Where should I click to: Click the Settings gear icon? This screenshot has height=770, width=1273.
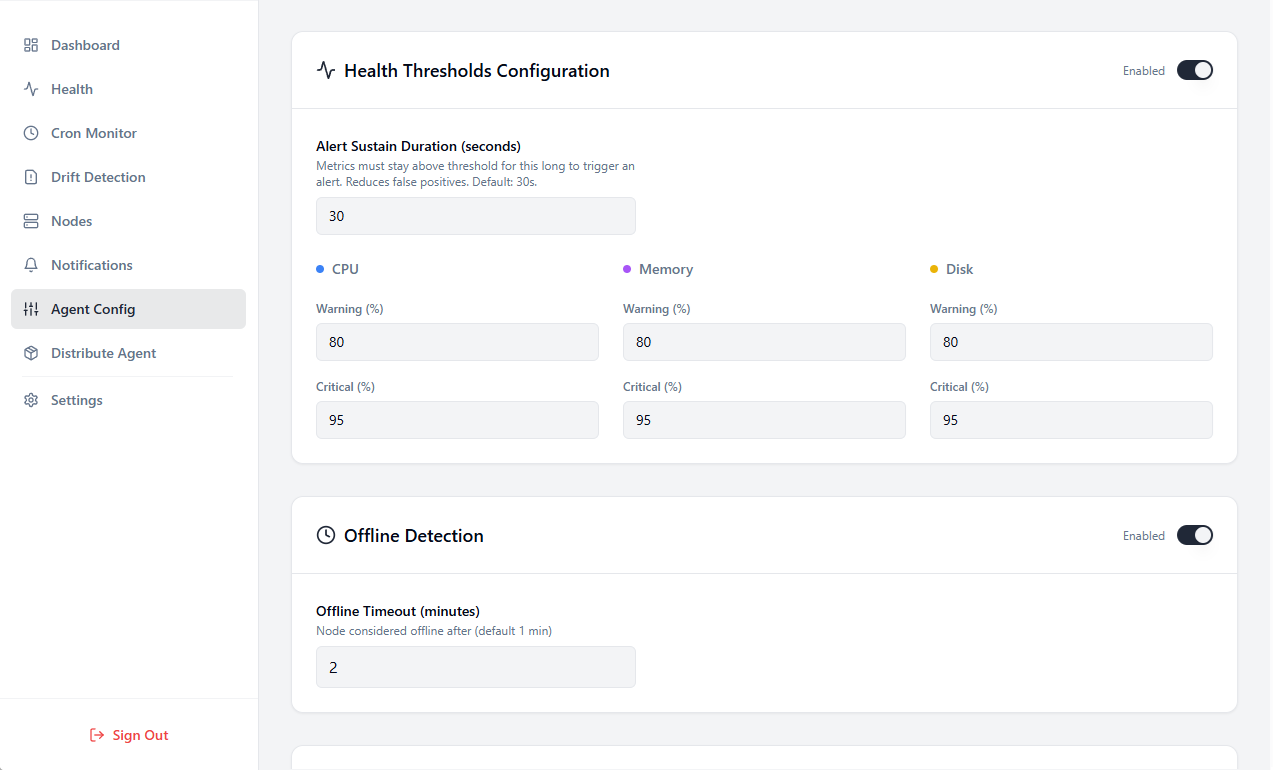click(31, 400)
